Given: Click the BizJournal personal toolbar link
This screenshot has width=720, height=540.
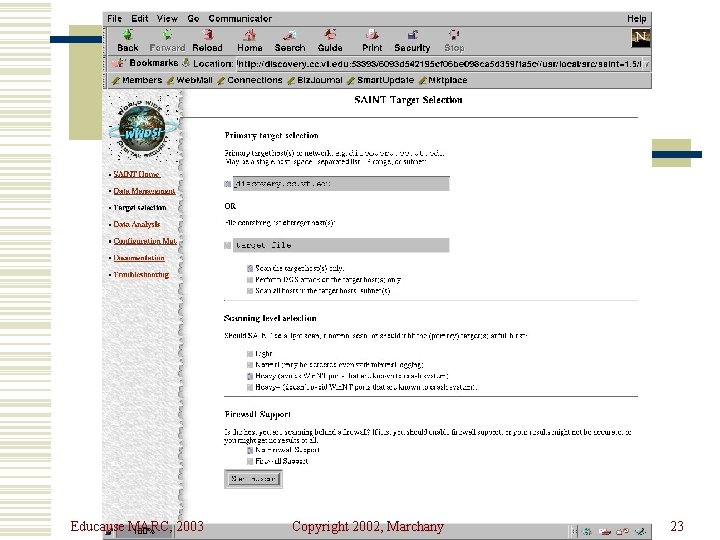Looking at the screenshot, I should point(315,80).
